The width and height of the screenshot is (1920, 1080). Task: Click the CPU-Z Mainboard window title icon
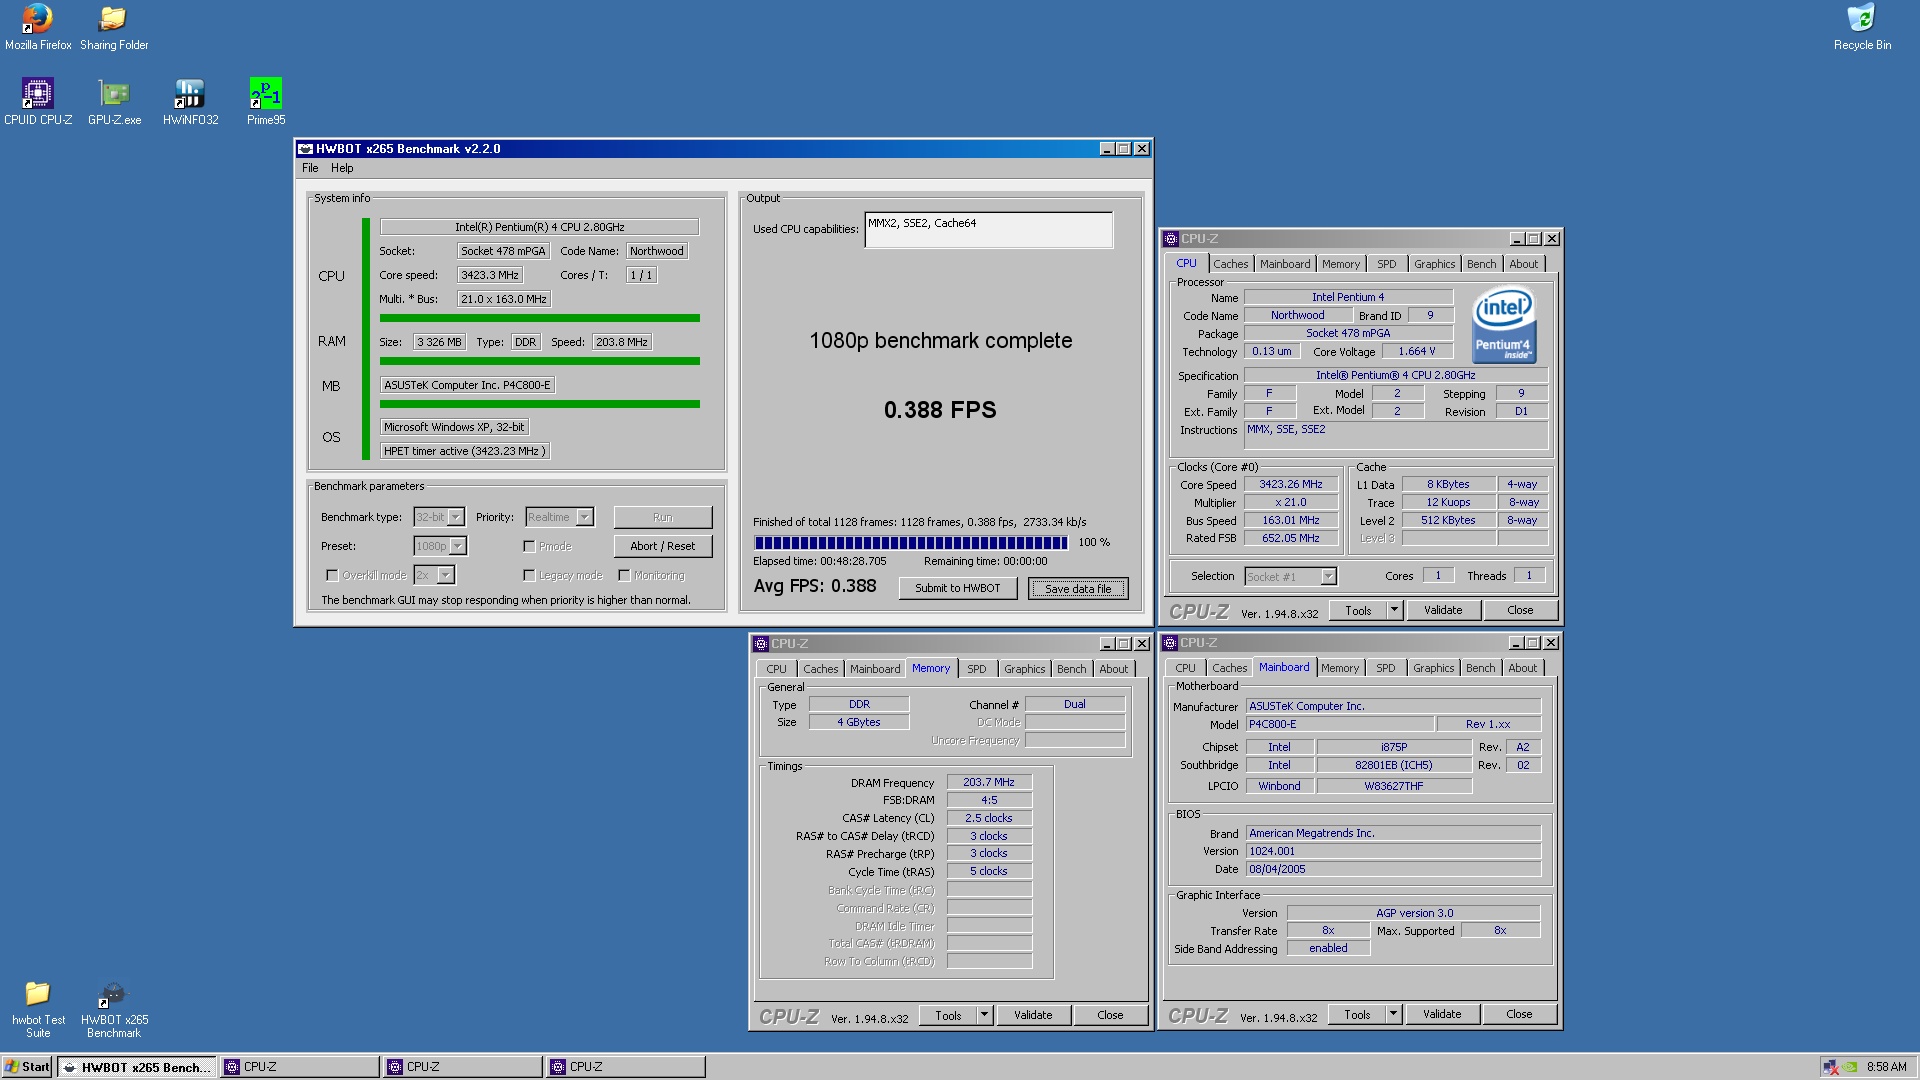[1170, 643]
